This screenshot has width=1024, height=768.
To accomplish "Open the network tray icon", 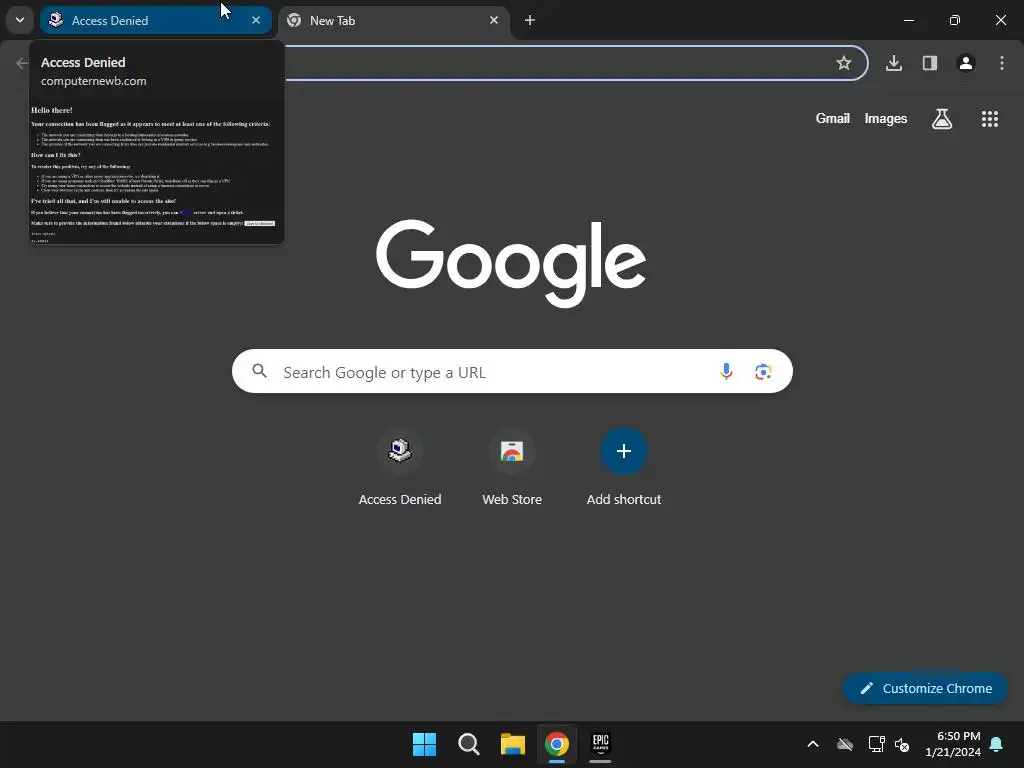I will coord(876,744).
